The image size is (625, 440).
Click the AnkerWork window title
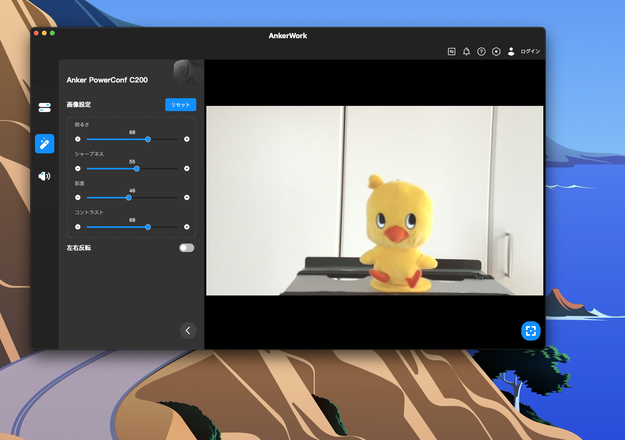[288, 36]
